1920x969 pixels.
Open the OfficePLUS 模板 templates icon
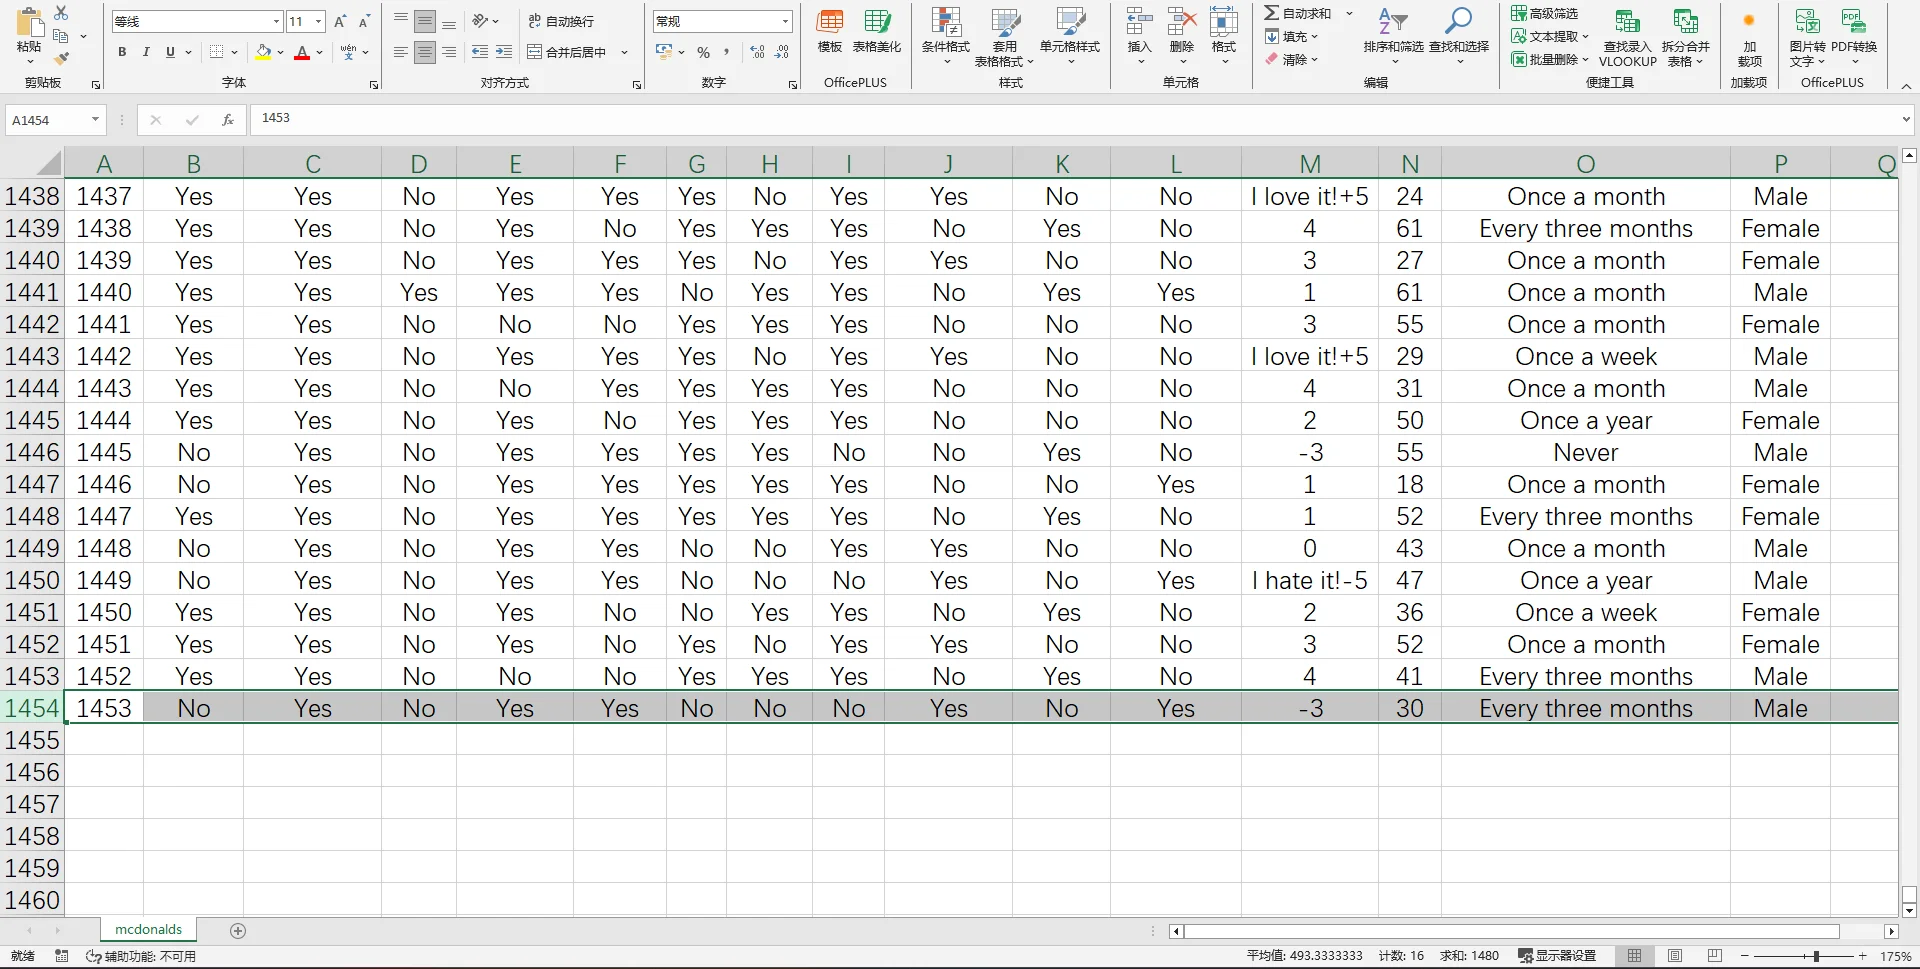[830, 30]
